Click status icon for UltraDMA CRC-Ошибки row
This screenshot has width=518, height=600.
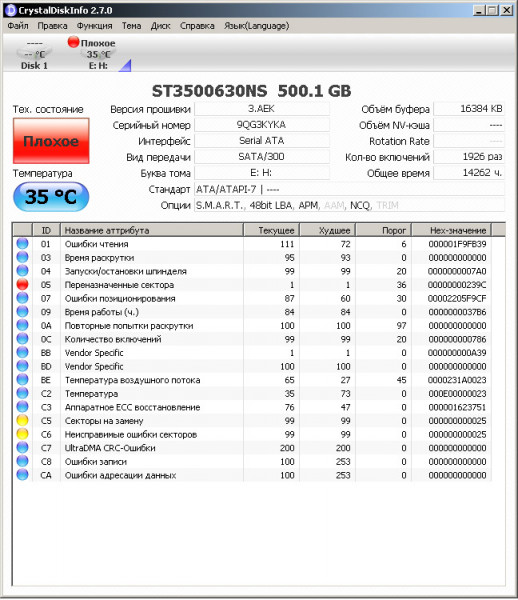tap(23, 447)
